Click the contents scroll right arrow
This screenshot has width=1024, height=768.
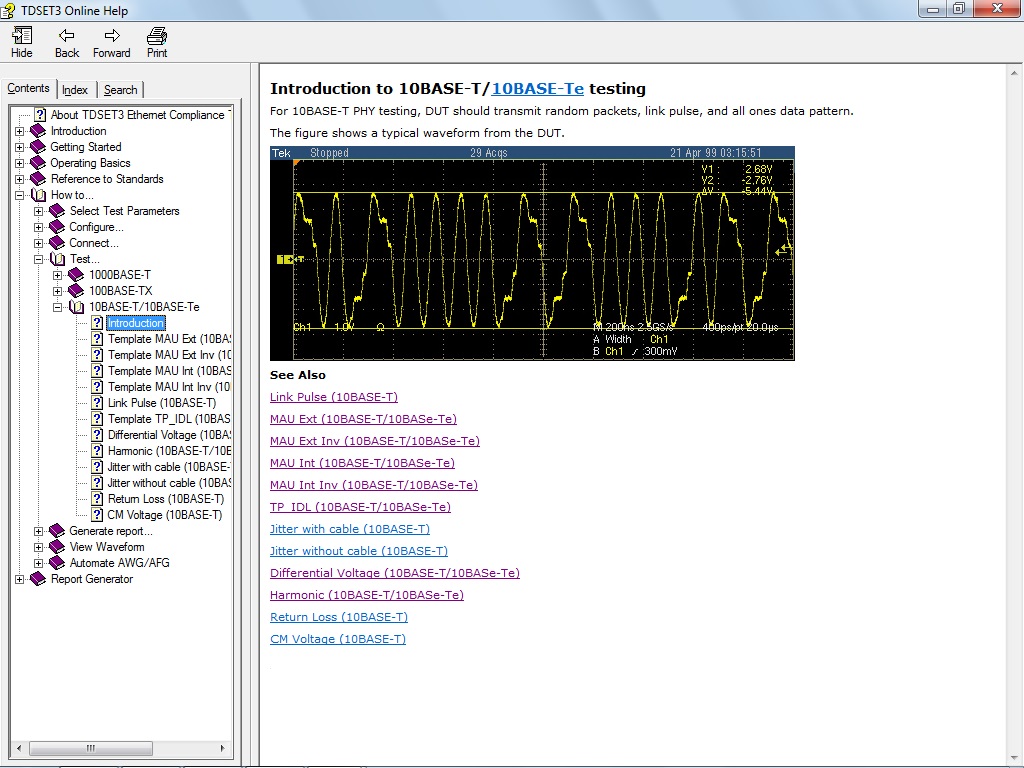point(223,748)
